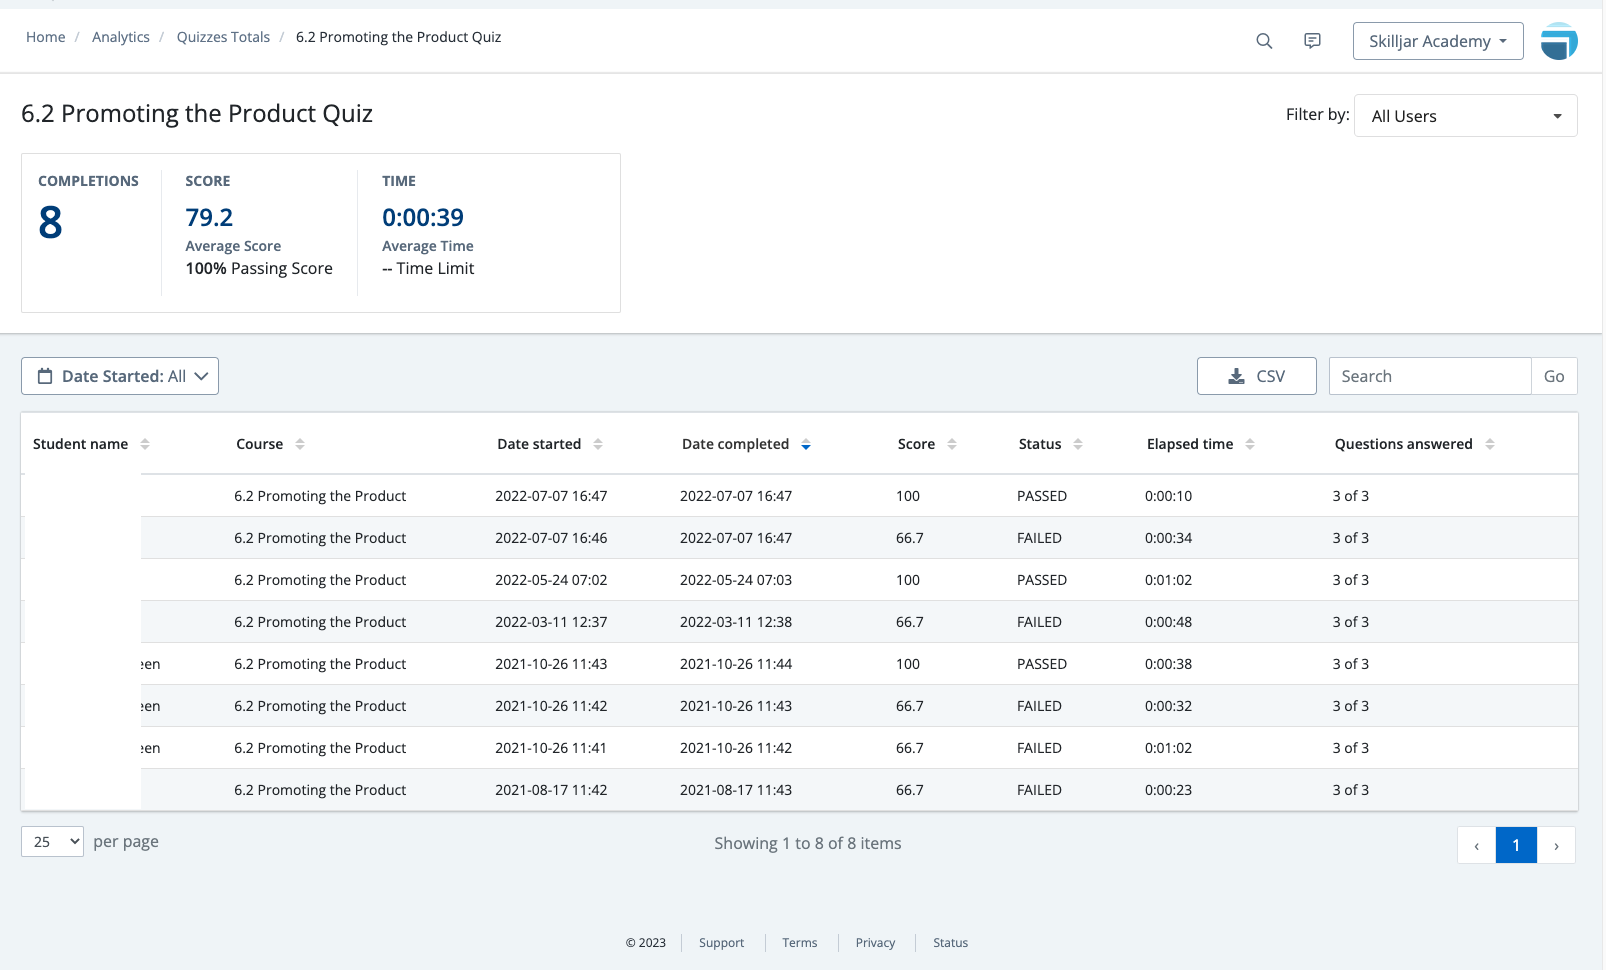Click the calendar icon in Date Started filter

click(x=45, y=376)
